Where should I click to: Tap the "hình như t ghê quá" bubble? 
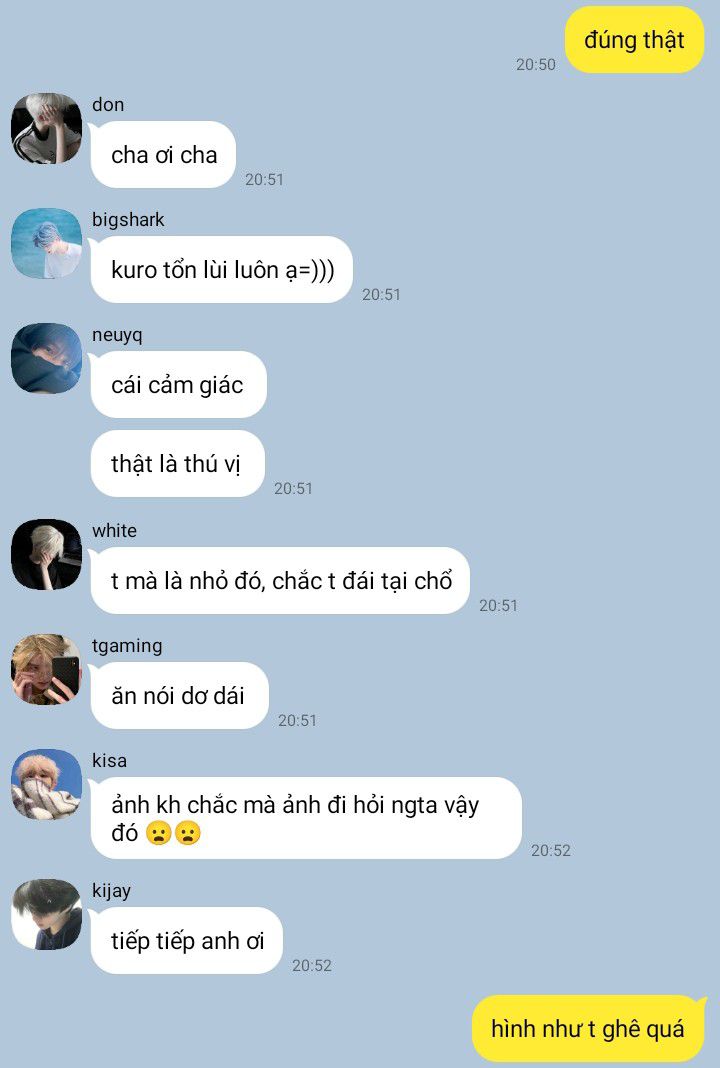pyautogui.click(x=588, y=1028)
